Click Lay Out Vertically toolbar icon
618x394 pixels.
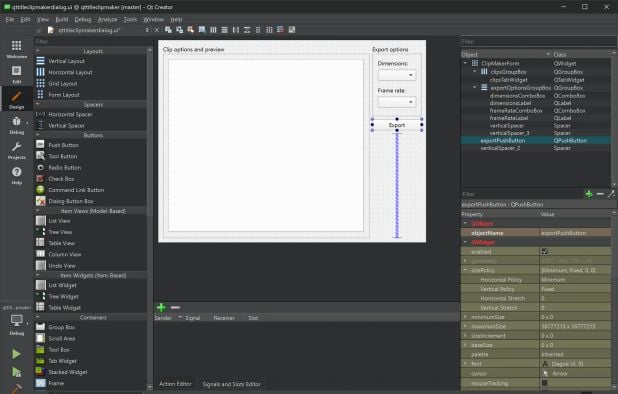click(x=224, y=30)
